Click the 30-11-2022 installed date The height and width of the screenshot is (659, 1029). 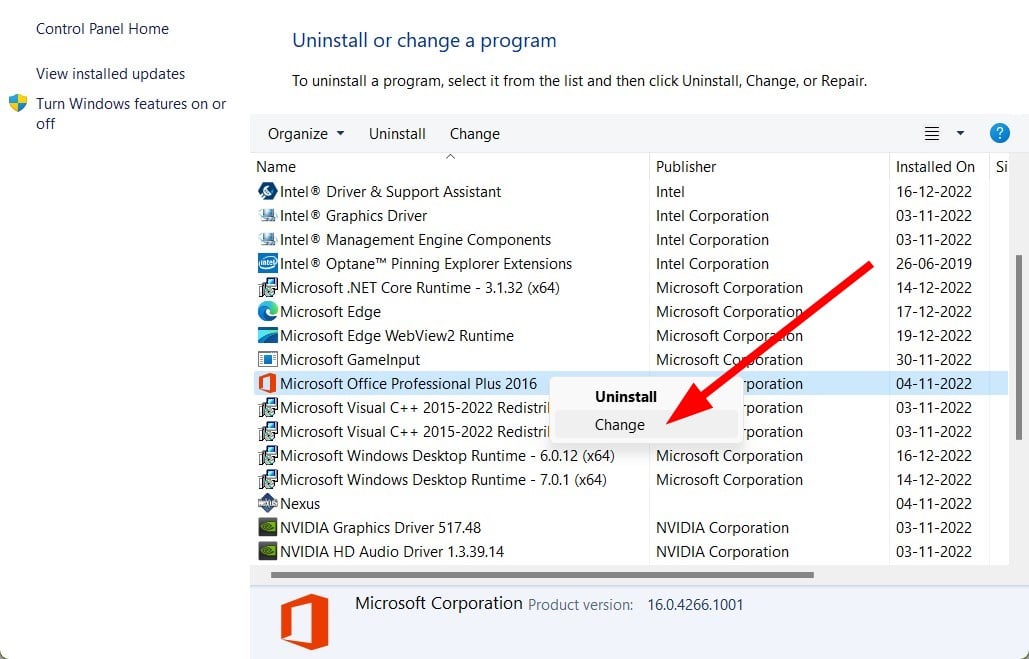click(934, 360)
